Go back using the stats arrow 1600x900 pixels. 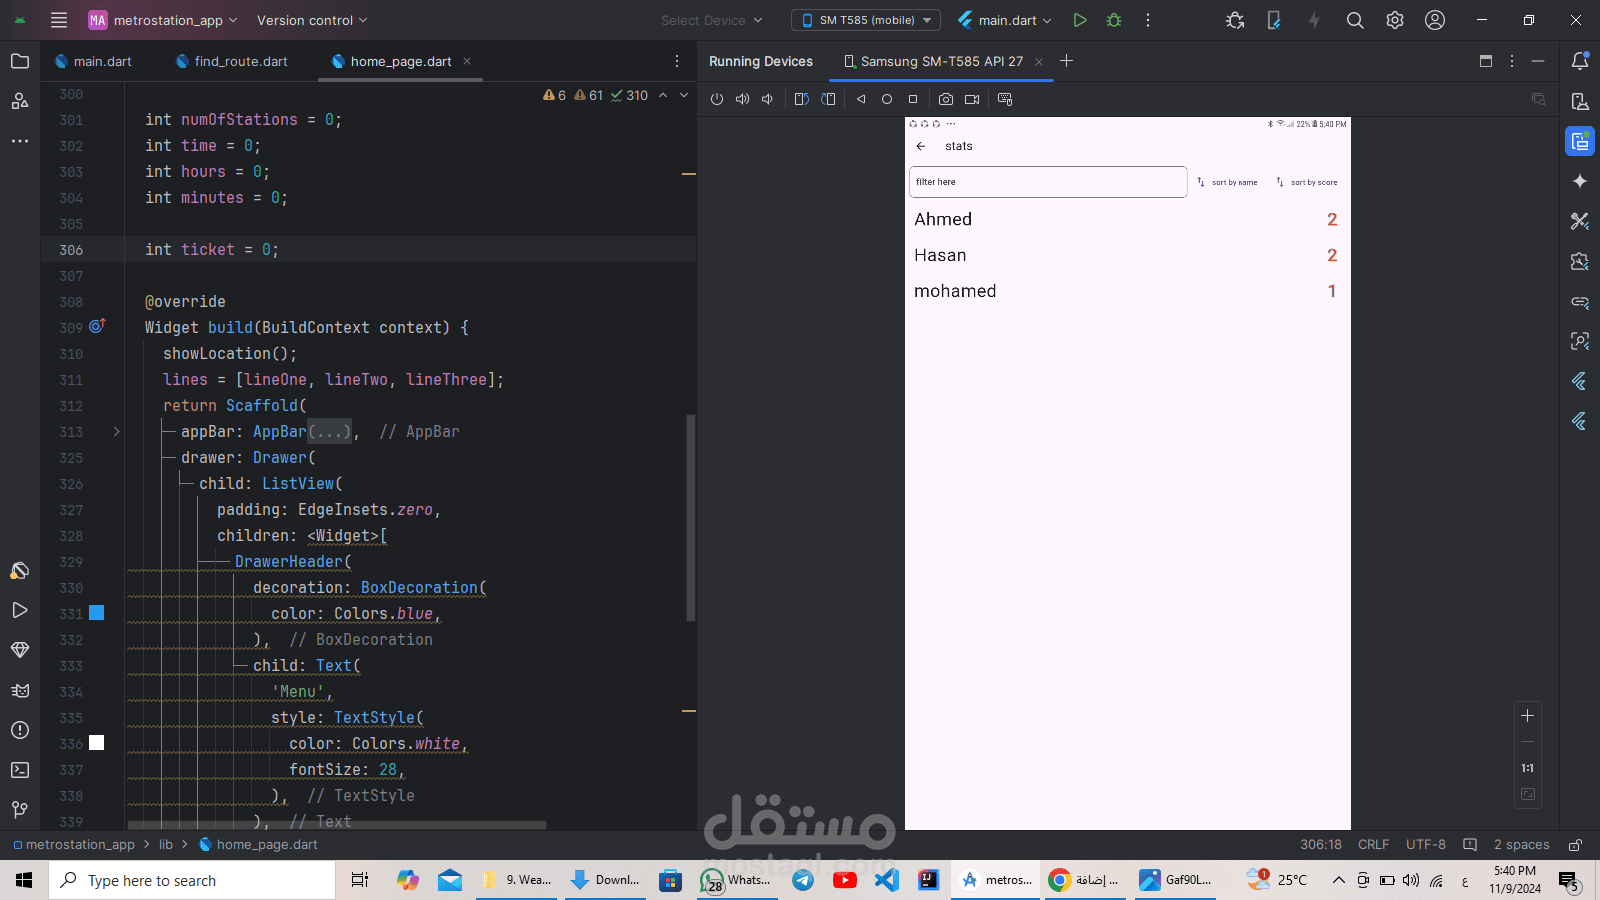tap(921, 146)
